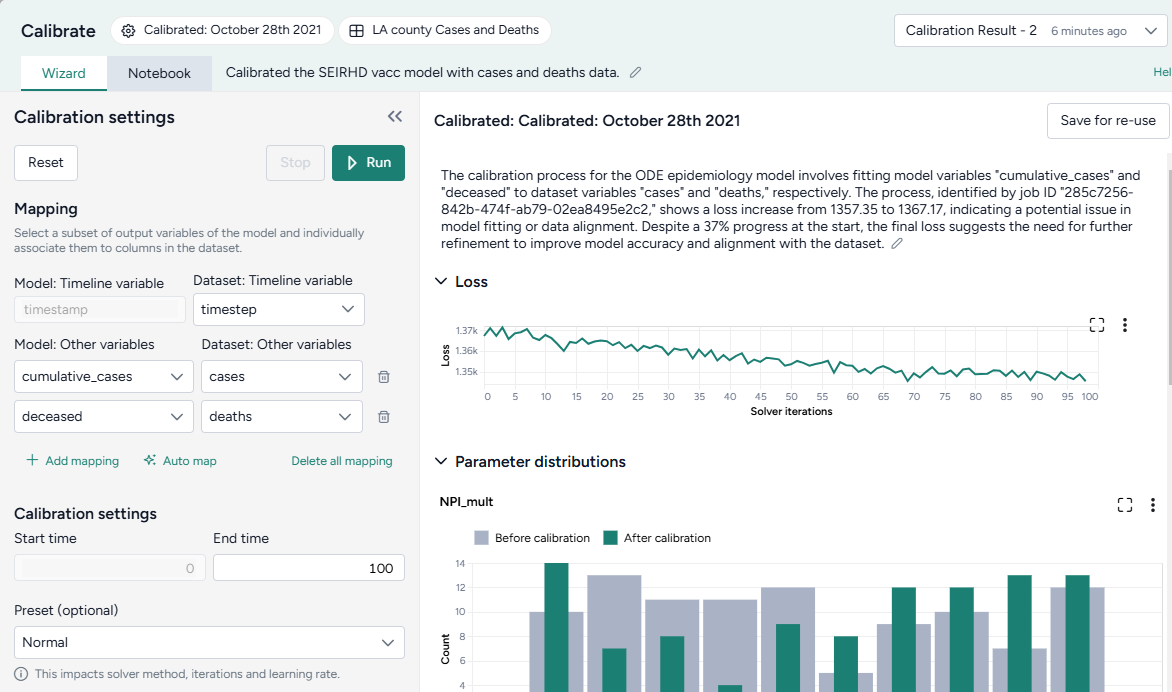The image size is (1172, 692).
Task: Open the Preset dropdown set to Normal
Action: click(x=209, y=642)
